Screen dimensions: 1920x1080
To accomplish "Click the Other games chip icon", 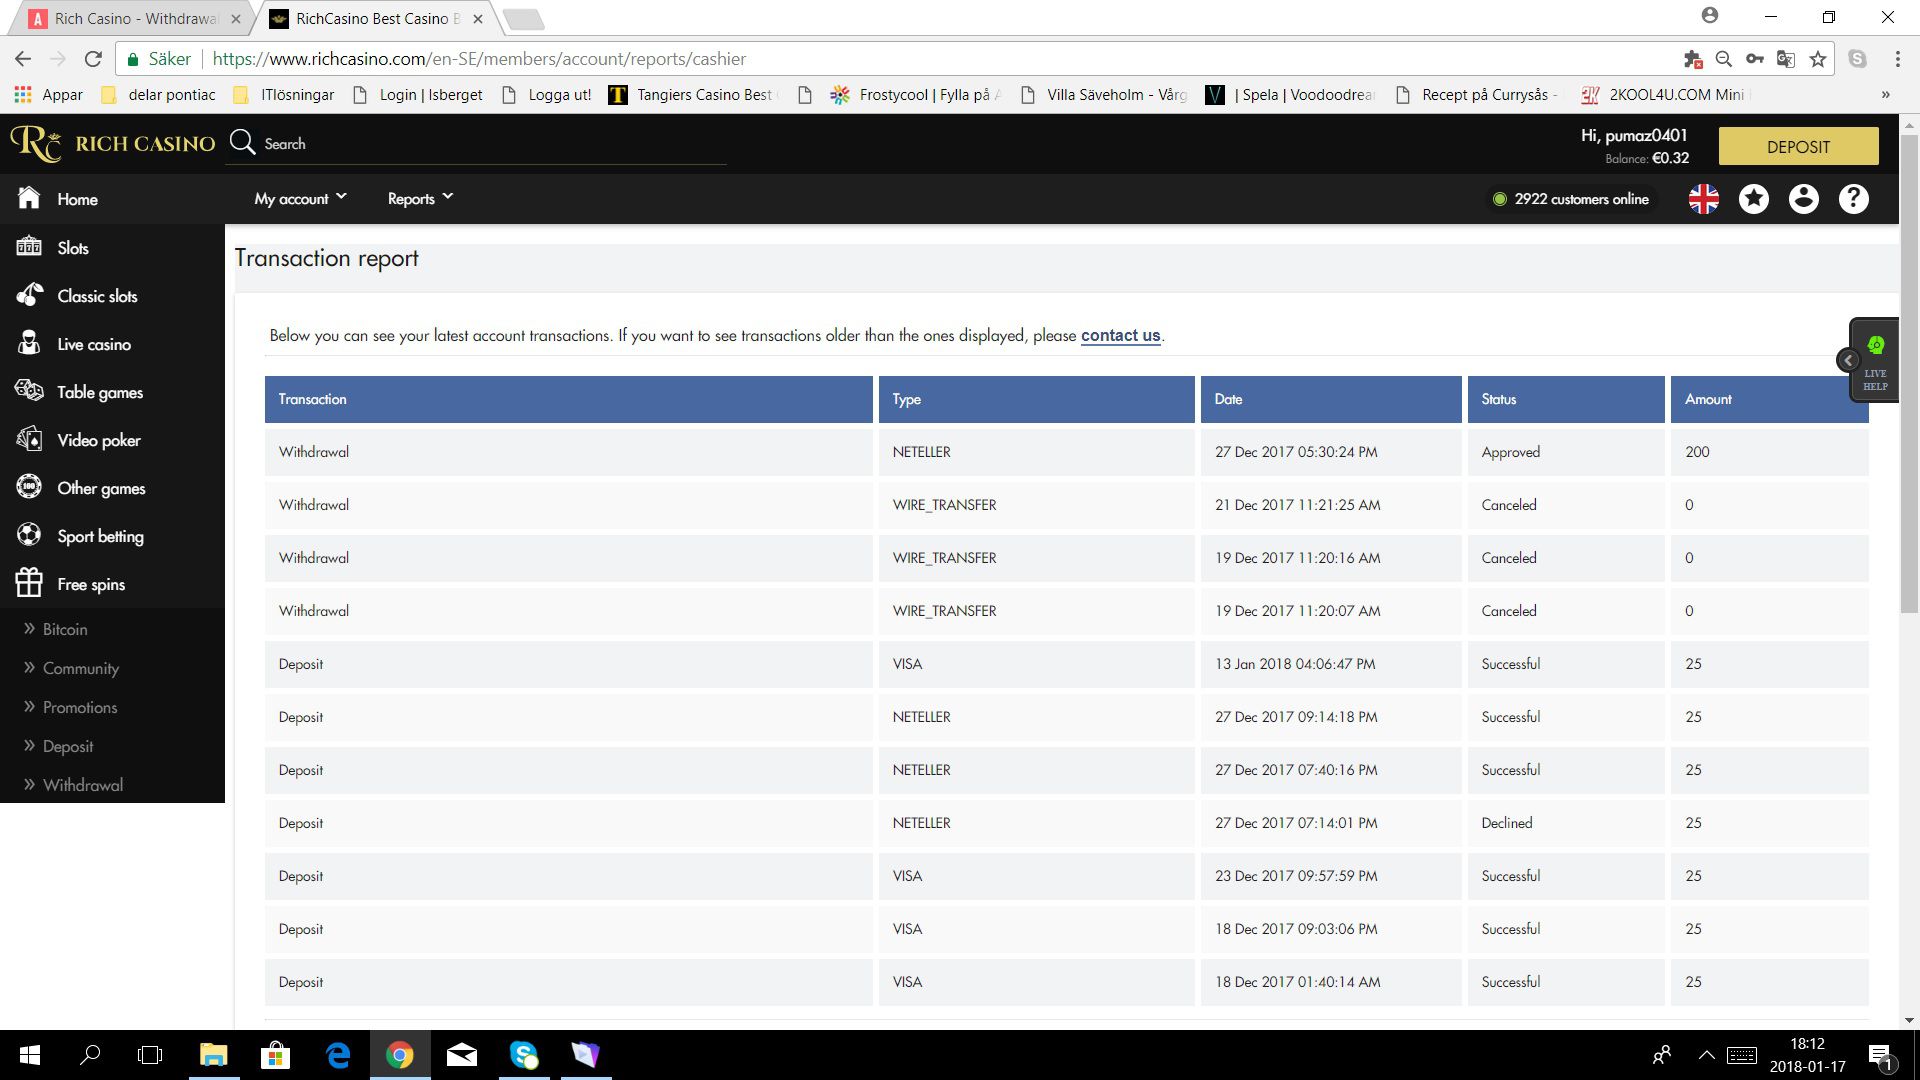I will pos(29,487).
